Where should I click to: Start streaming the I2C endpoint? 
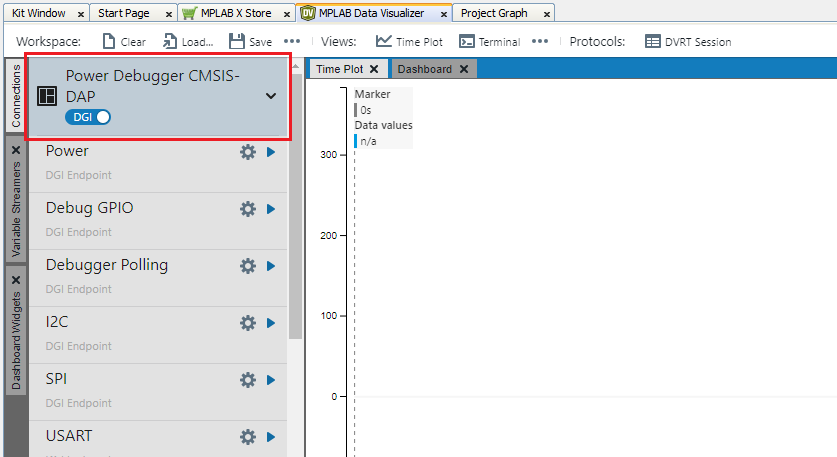[271, 323]
